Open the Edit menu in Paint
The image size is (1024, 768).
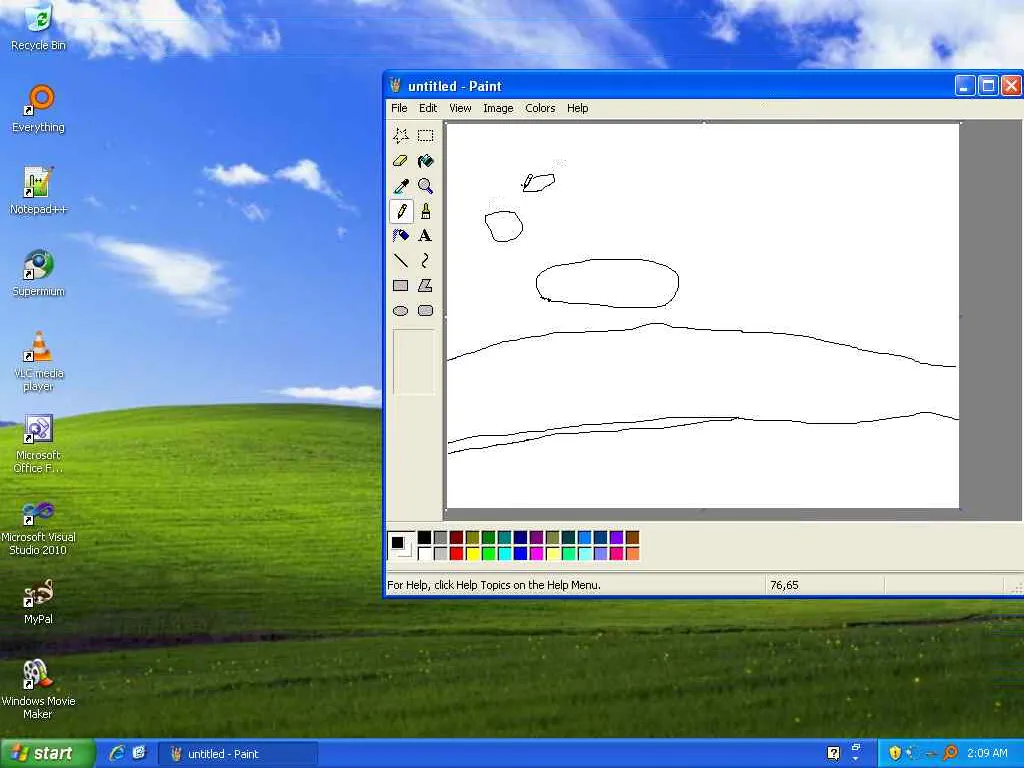[428, 108]
